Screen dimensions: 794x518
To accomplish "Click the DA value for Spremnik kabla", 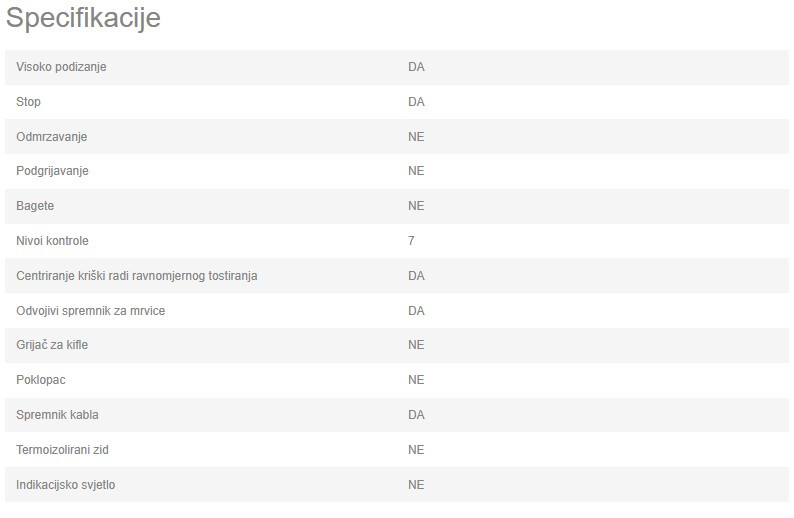I will click(416, 415).
